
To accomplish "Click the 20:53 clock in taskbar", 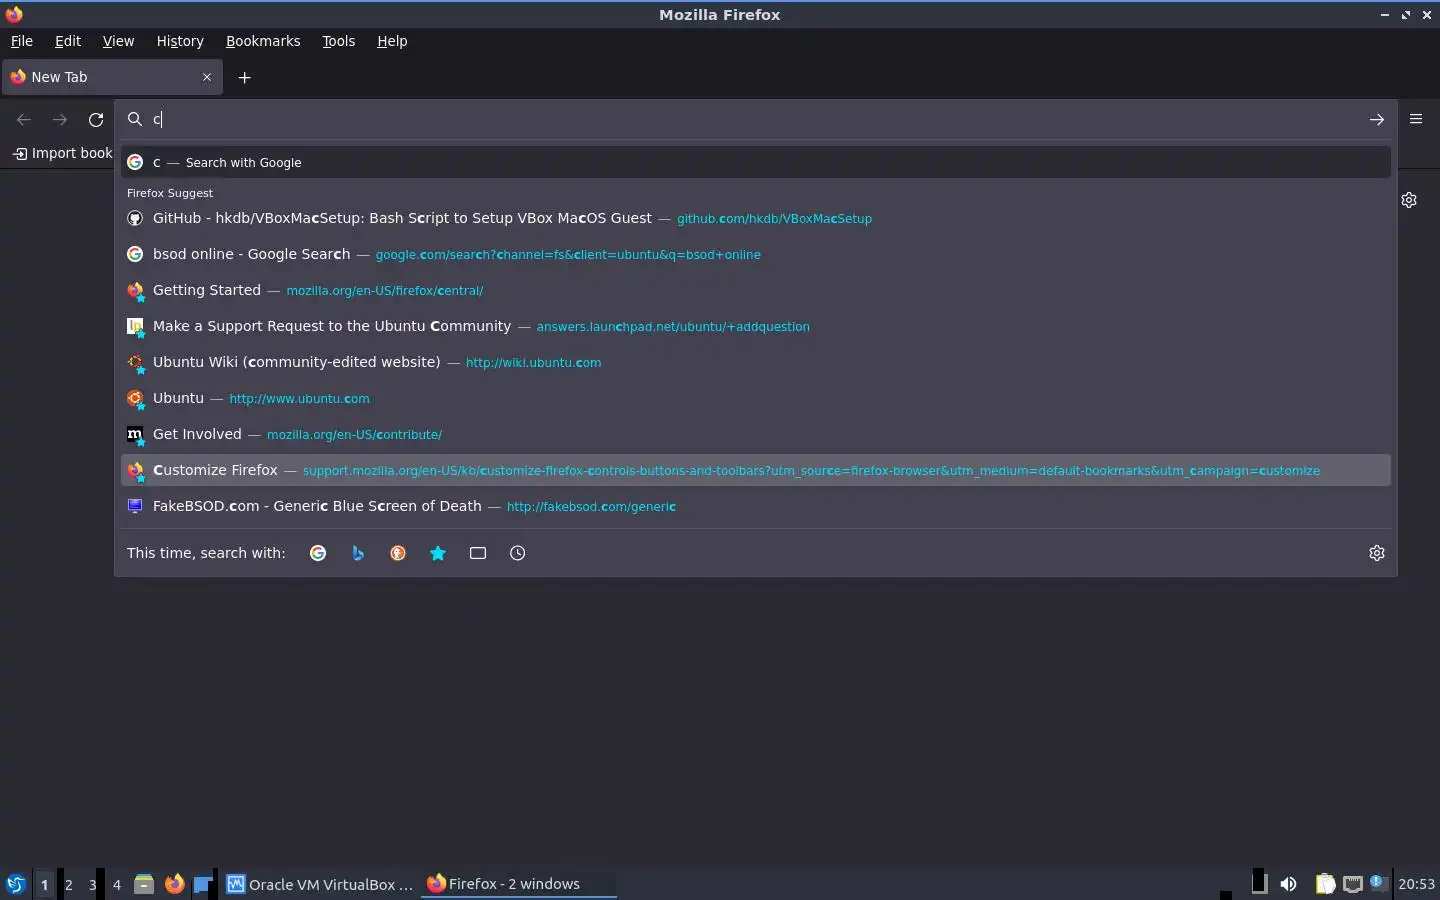I will (x=1416, y=884).
